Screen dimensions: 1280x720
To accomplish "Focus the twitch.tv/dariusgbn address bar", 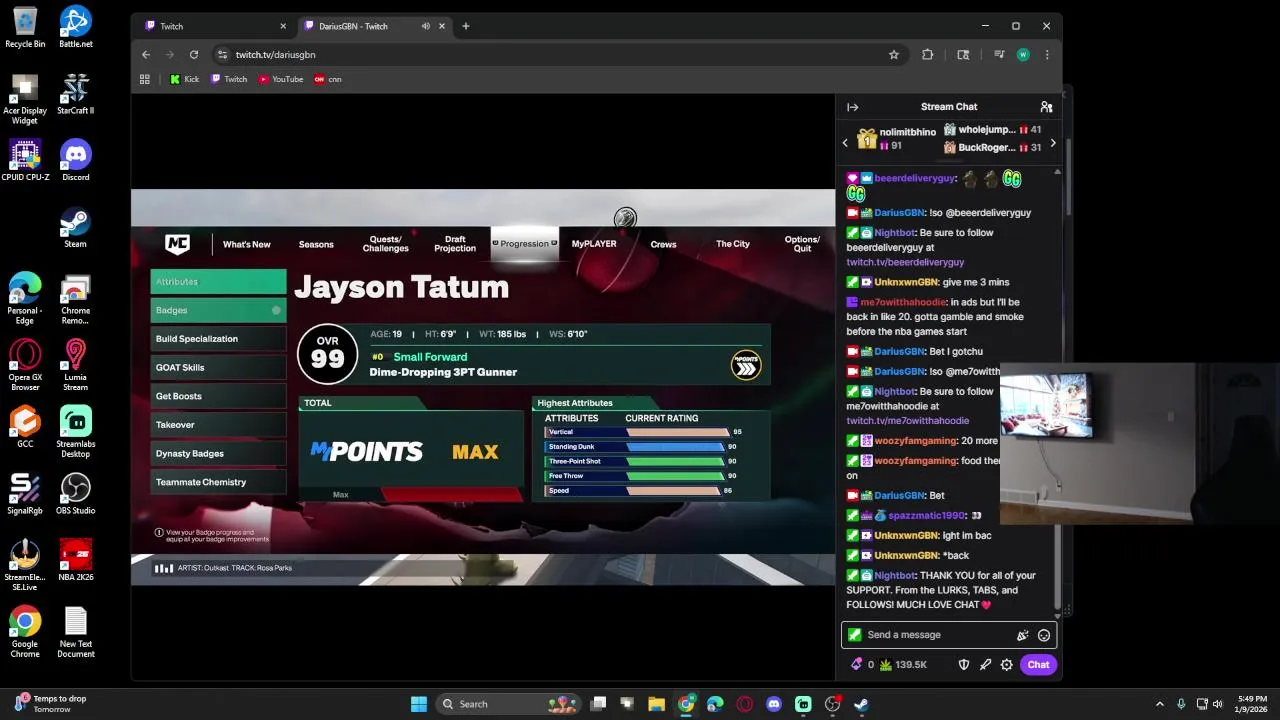I will (x=555, y=55).
